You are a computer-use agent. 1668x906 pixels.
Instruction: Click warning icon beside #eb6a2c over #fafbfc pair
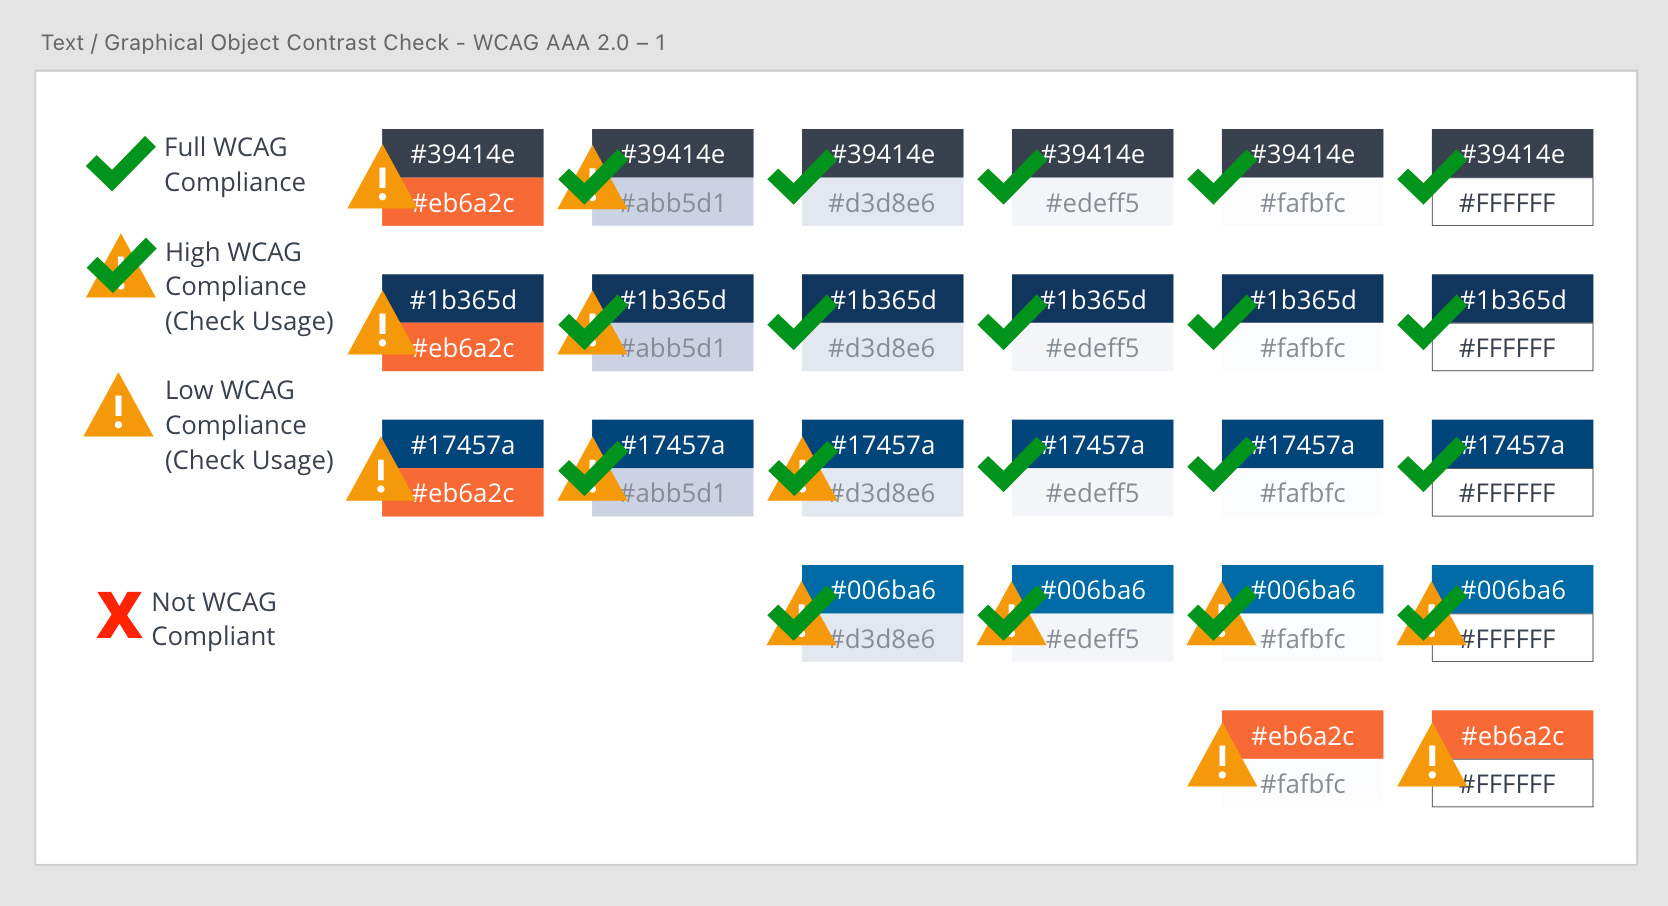[x=1221, y=759]
